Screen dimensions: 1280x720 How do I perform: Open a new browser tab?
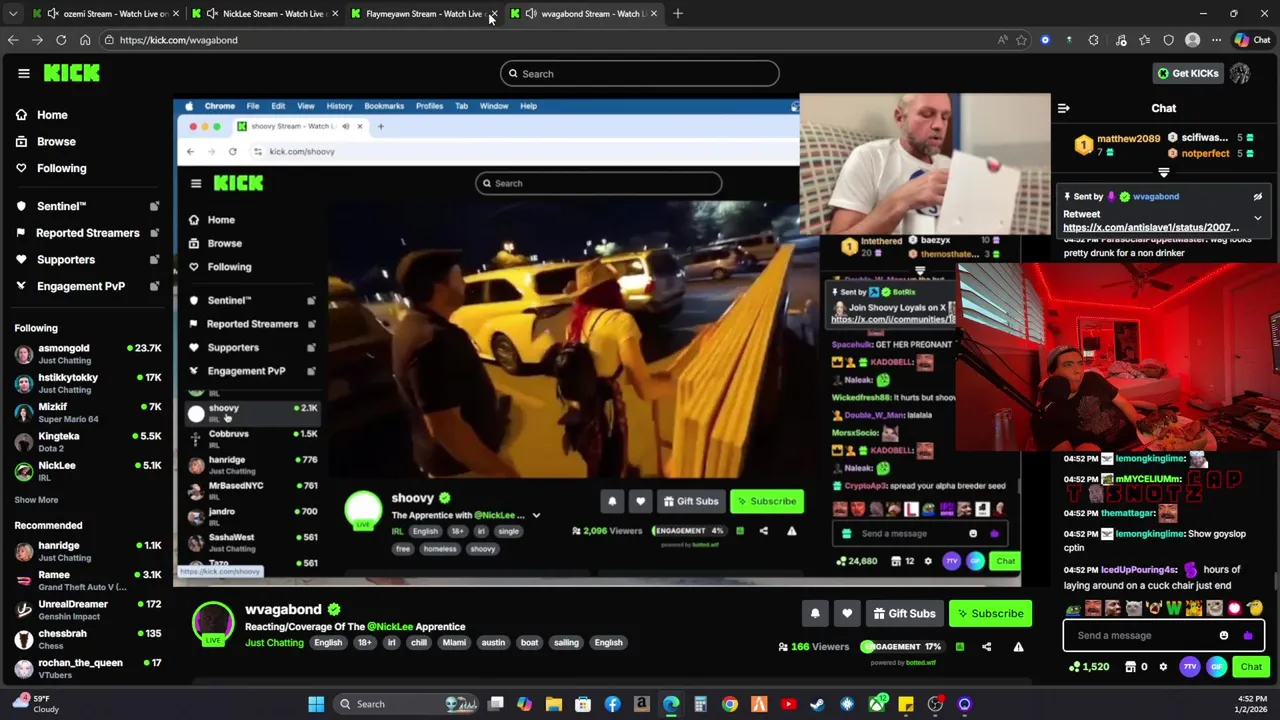point(678,14)
